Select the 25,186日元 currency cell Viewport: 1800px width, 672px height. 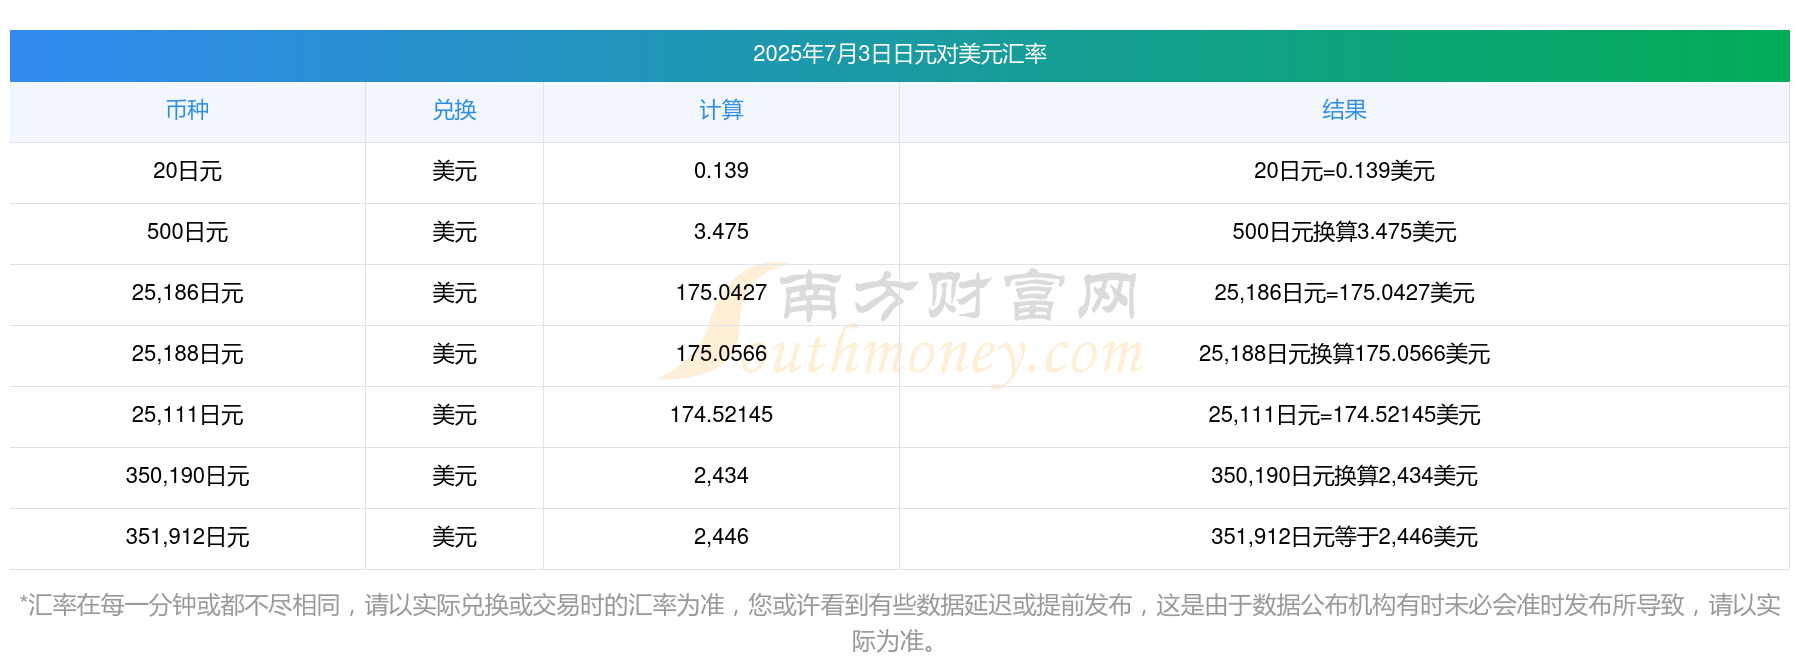coord(187,293)
